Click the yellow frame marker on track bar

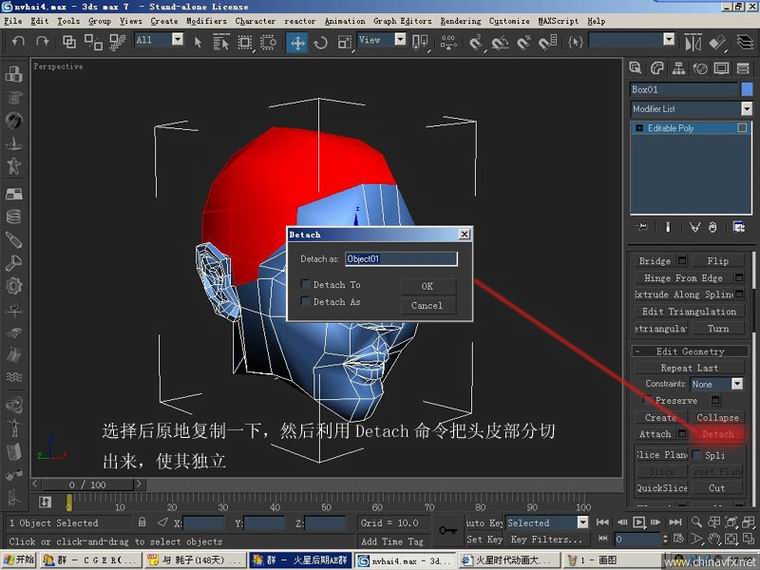69,502
